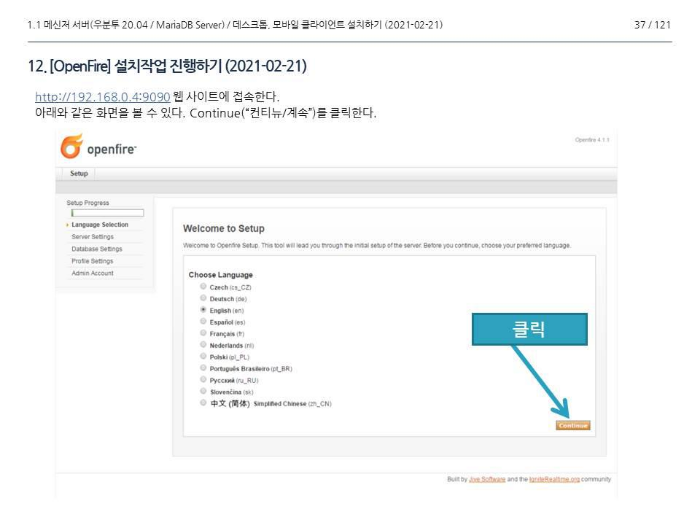Click Language Selection in setup sidebar
Image resolution: width=700 pixels, height=525 pixels.
coord(100,225)
